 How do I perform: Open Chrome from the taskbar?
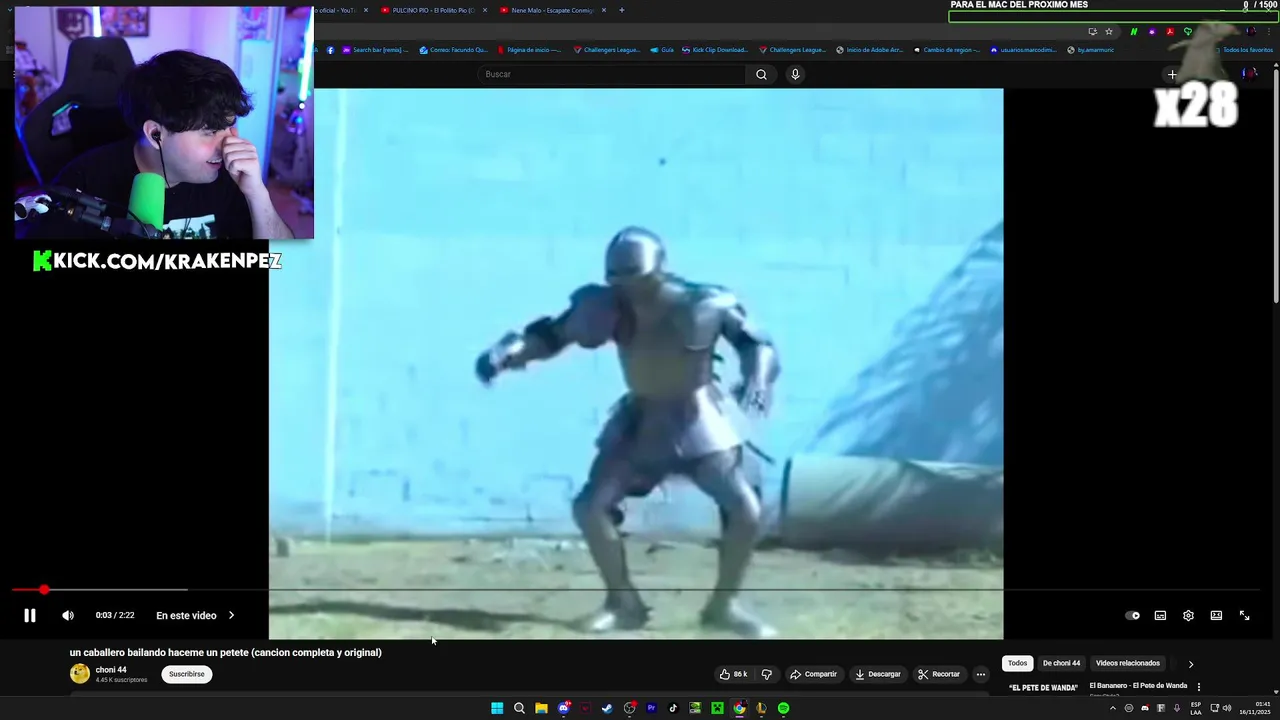pyautogui.click(x=739, y=708)
